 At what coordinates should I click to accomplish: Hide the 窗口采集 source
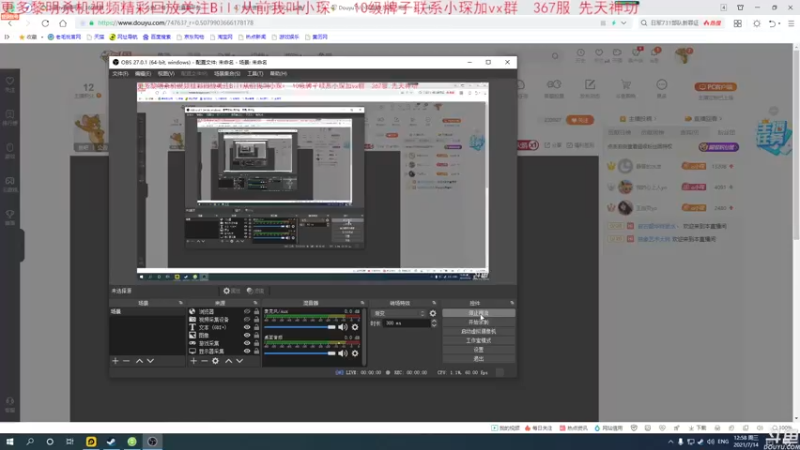(247, 343)
